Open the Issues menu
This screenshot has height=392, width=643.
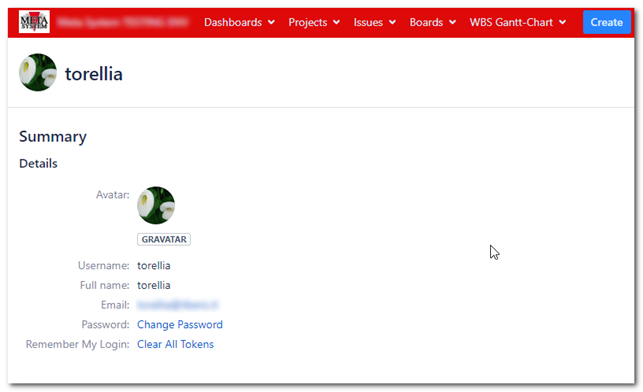pos(375,22)
